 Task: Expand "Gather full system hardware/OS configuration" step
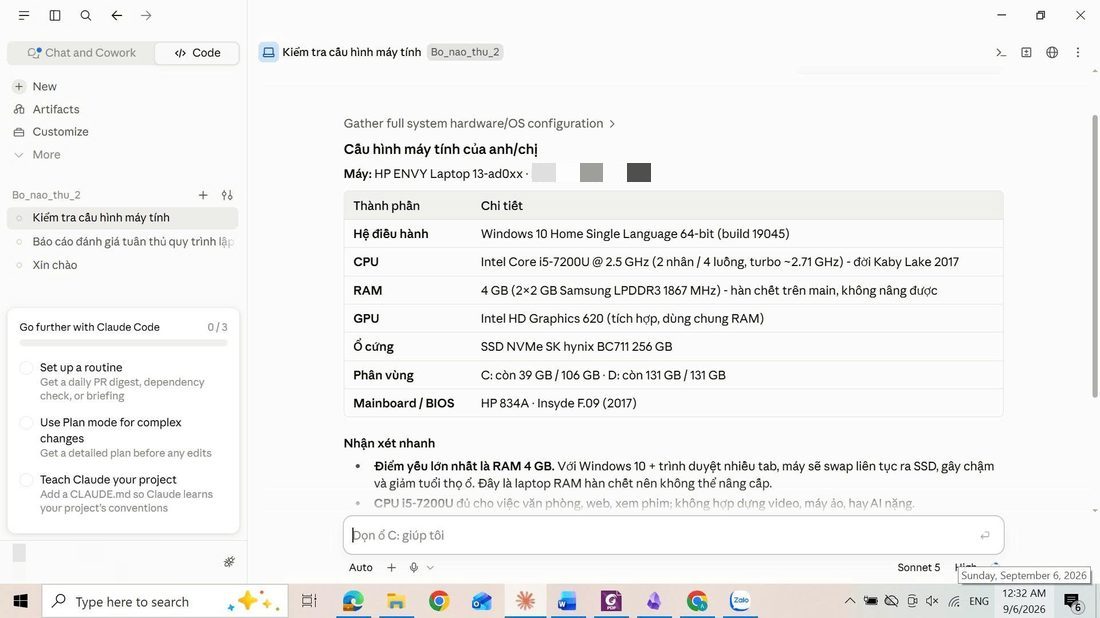click(x=479, y=123)
